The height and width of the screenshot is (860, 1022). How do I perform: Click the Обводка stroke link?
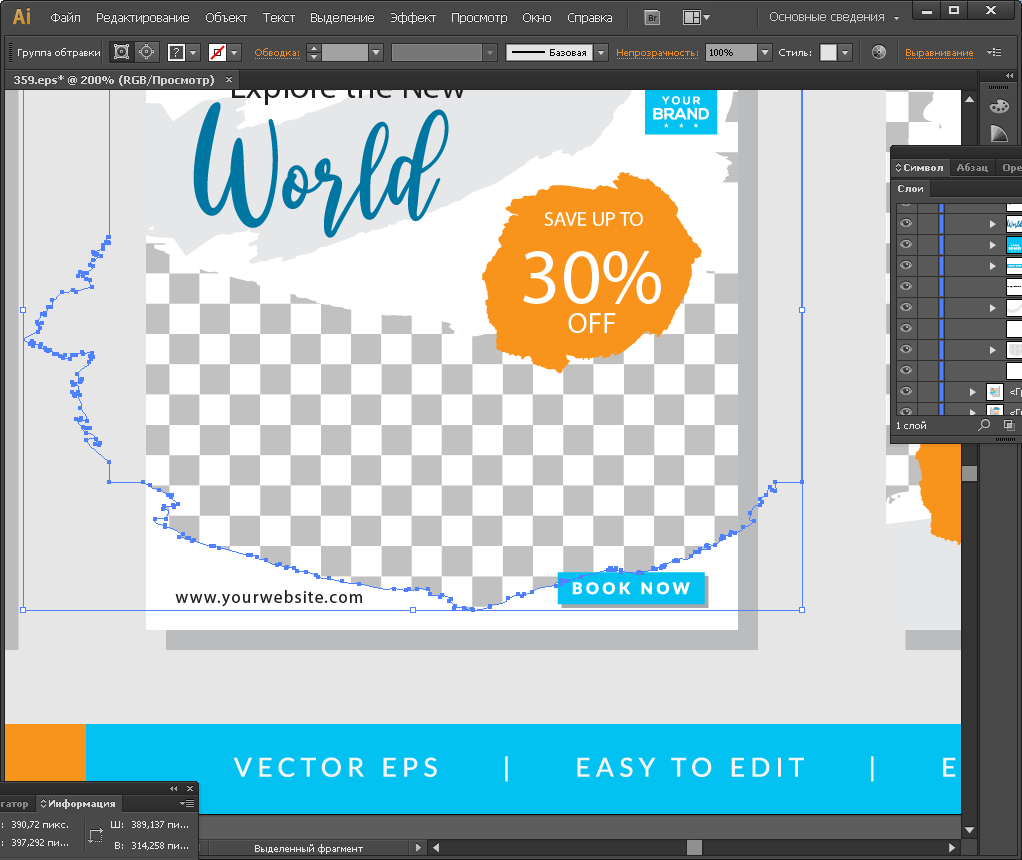[x=277, y=52]
